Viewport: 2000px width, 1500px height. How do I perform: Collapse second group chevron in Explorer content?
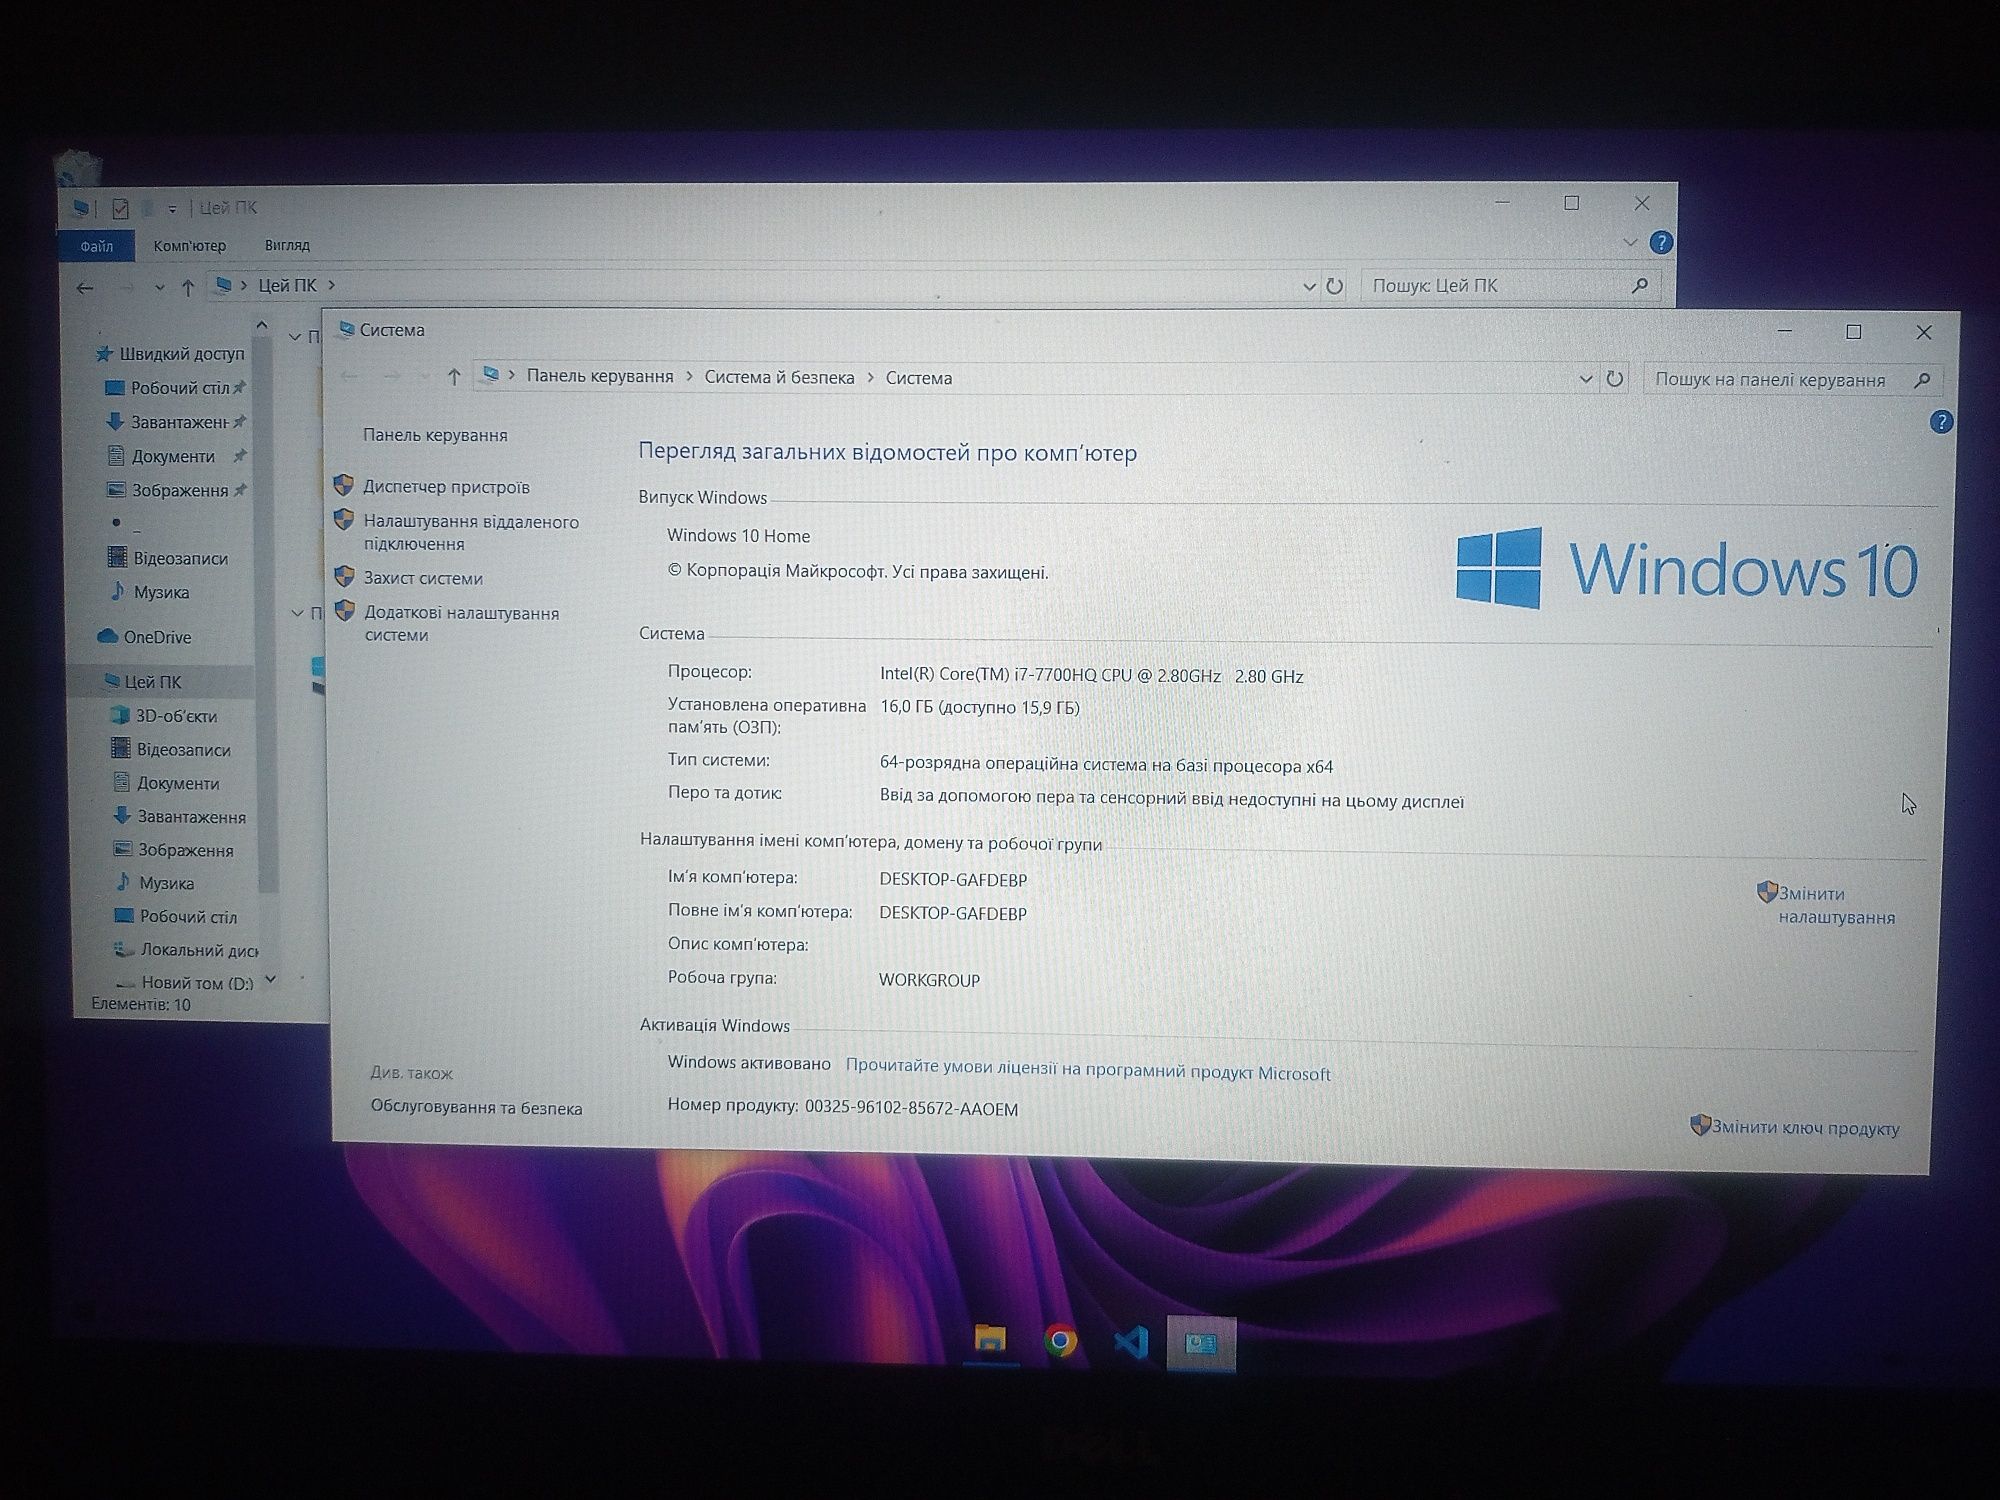pos(297,613)
